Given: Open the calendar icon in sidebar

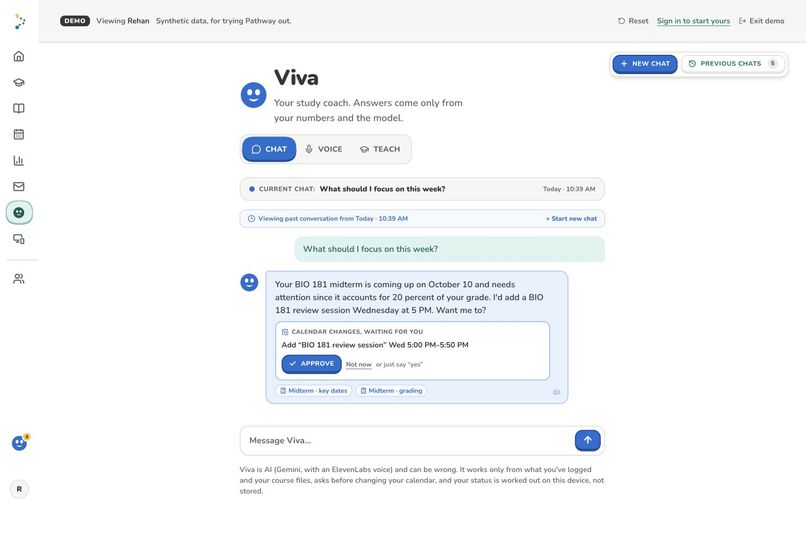Looking at the screenshot, I should [x=19, y=135].
